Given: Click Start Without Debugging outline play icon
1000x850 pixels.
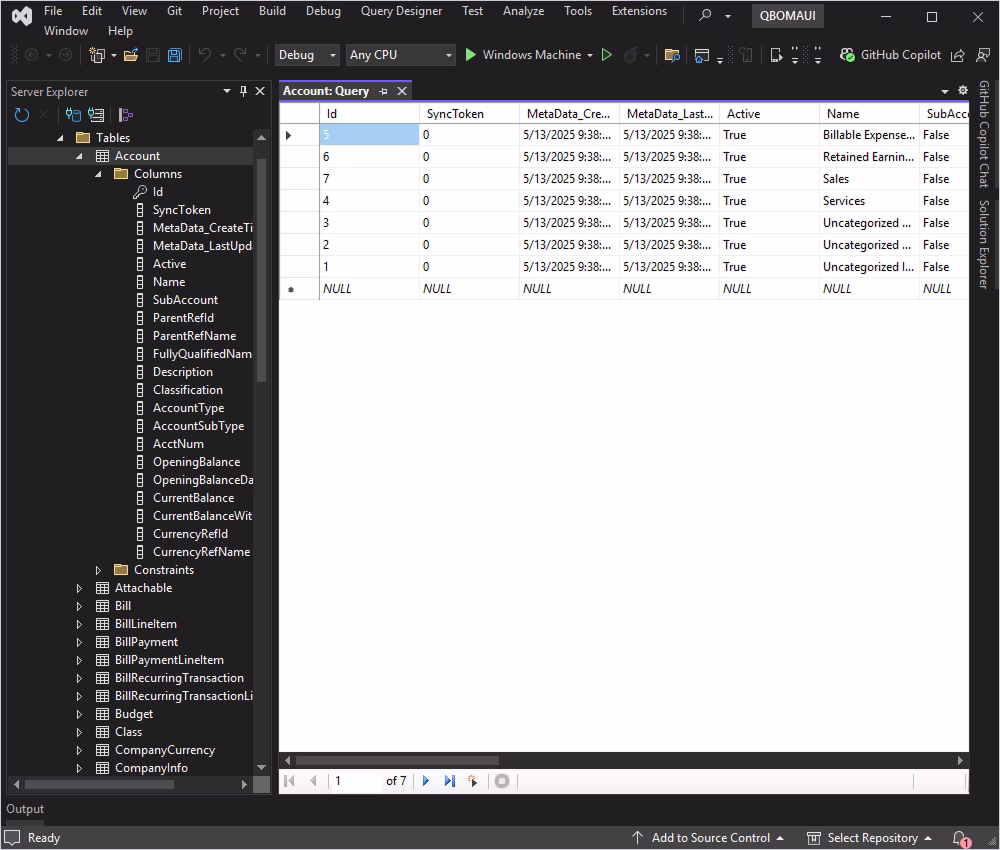Looking at the screenshot, I should pos(607,55).
